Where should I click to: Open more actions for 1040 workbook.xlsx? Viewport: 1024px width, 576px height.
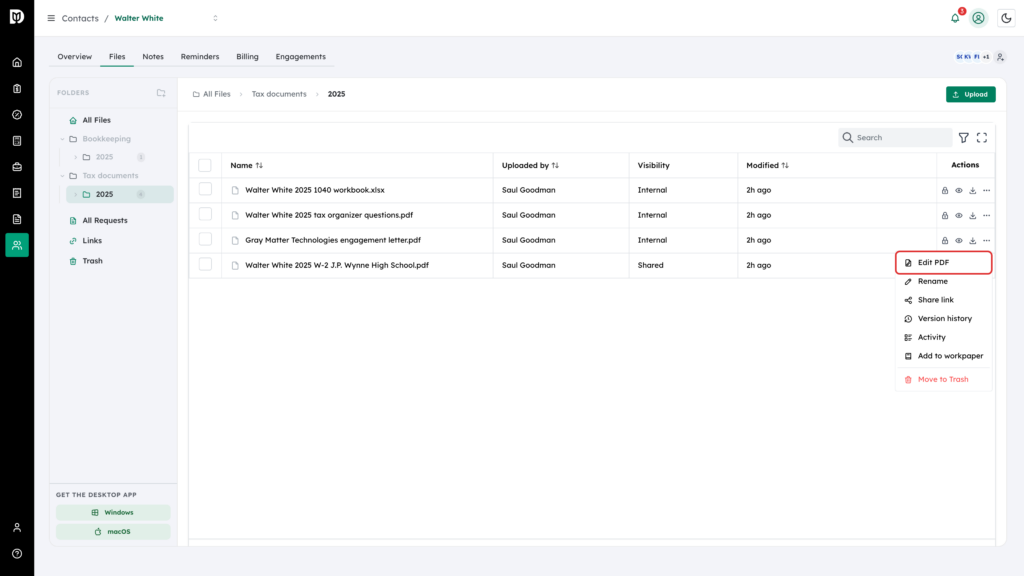986,191
